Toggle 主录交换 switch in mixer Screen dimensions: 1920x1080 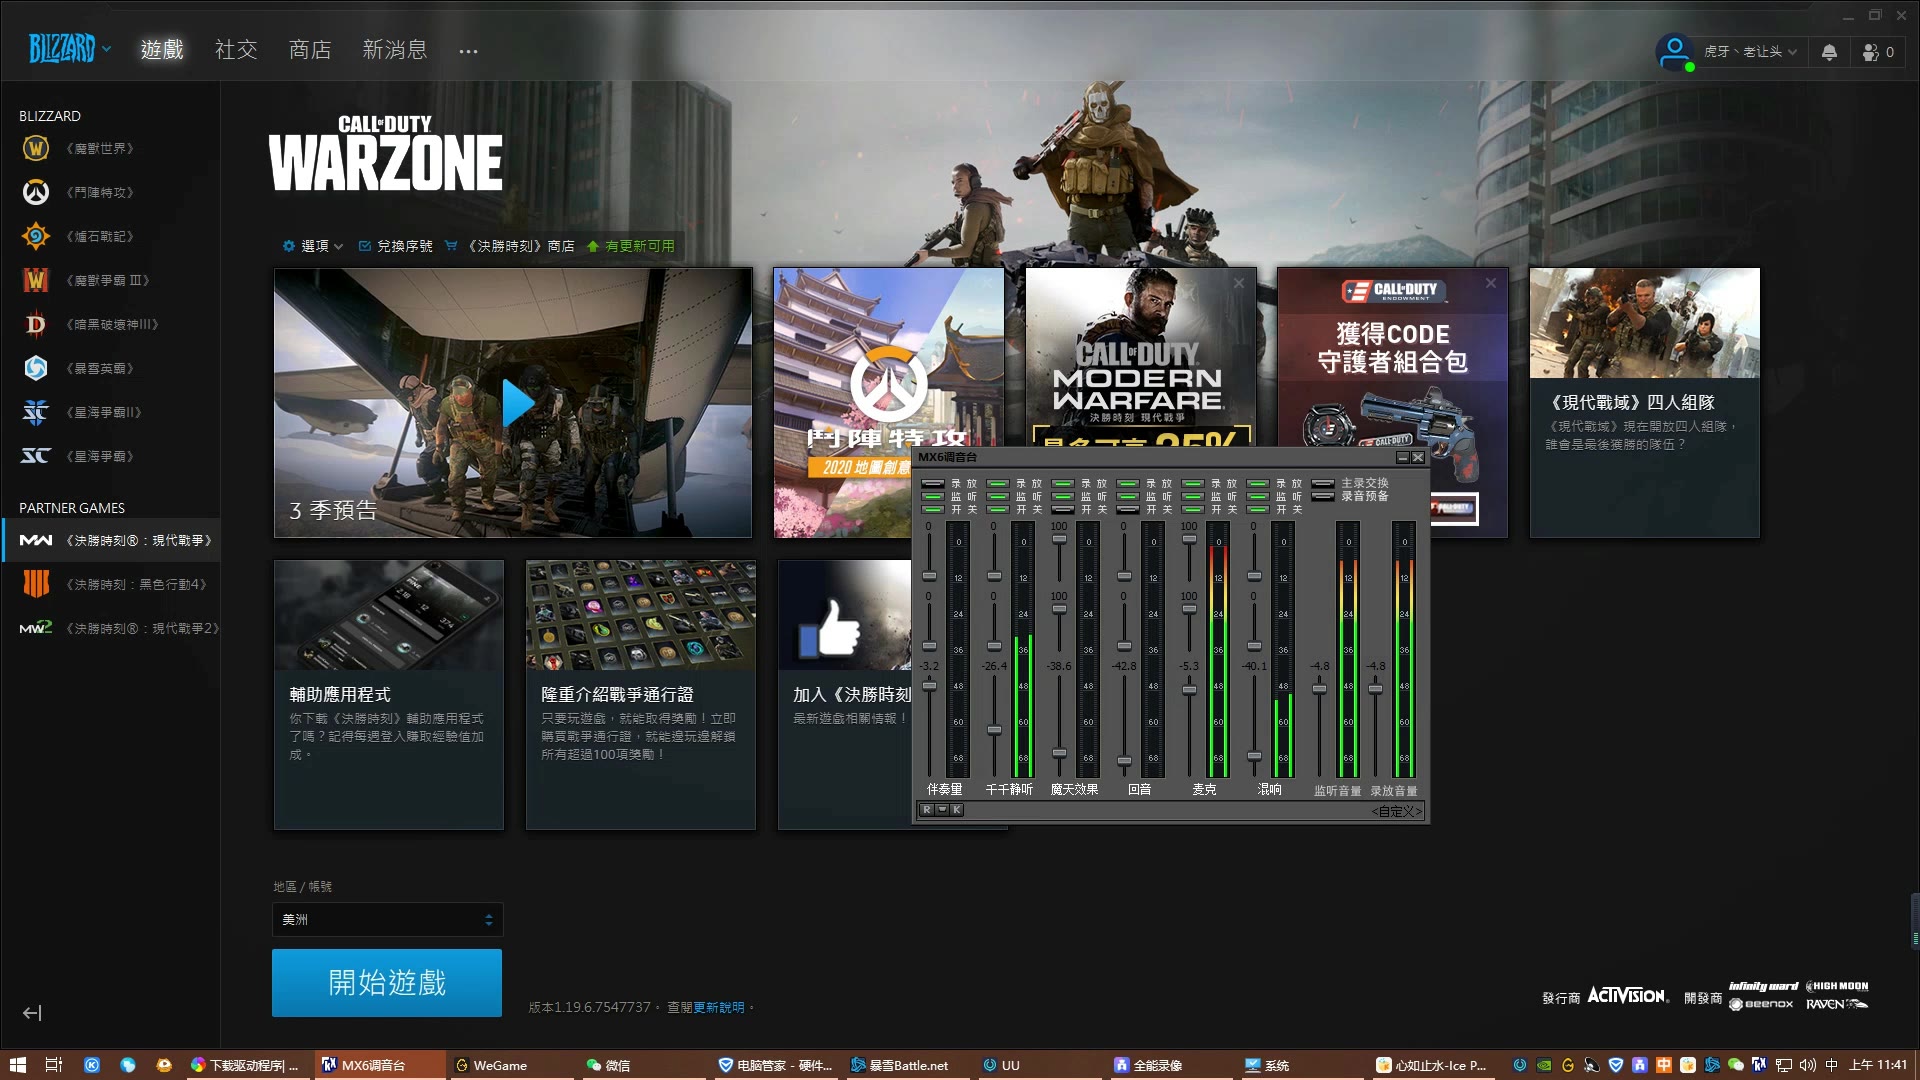click(x=1322, y=483)
